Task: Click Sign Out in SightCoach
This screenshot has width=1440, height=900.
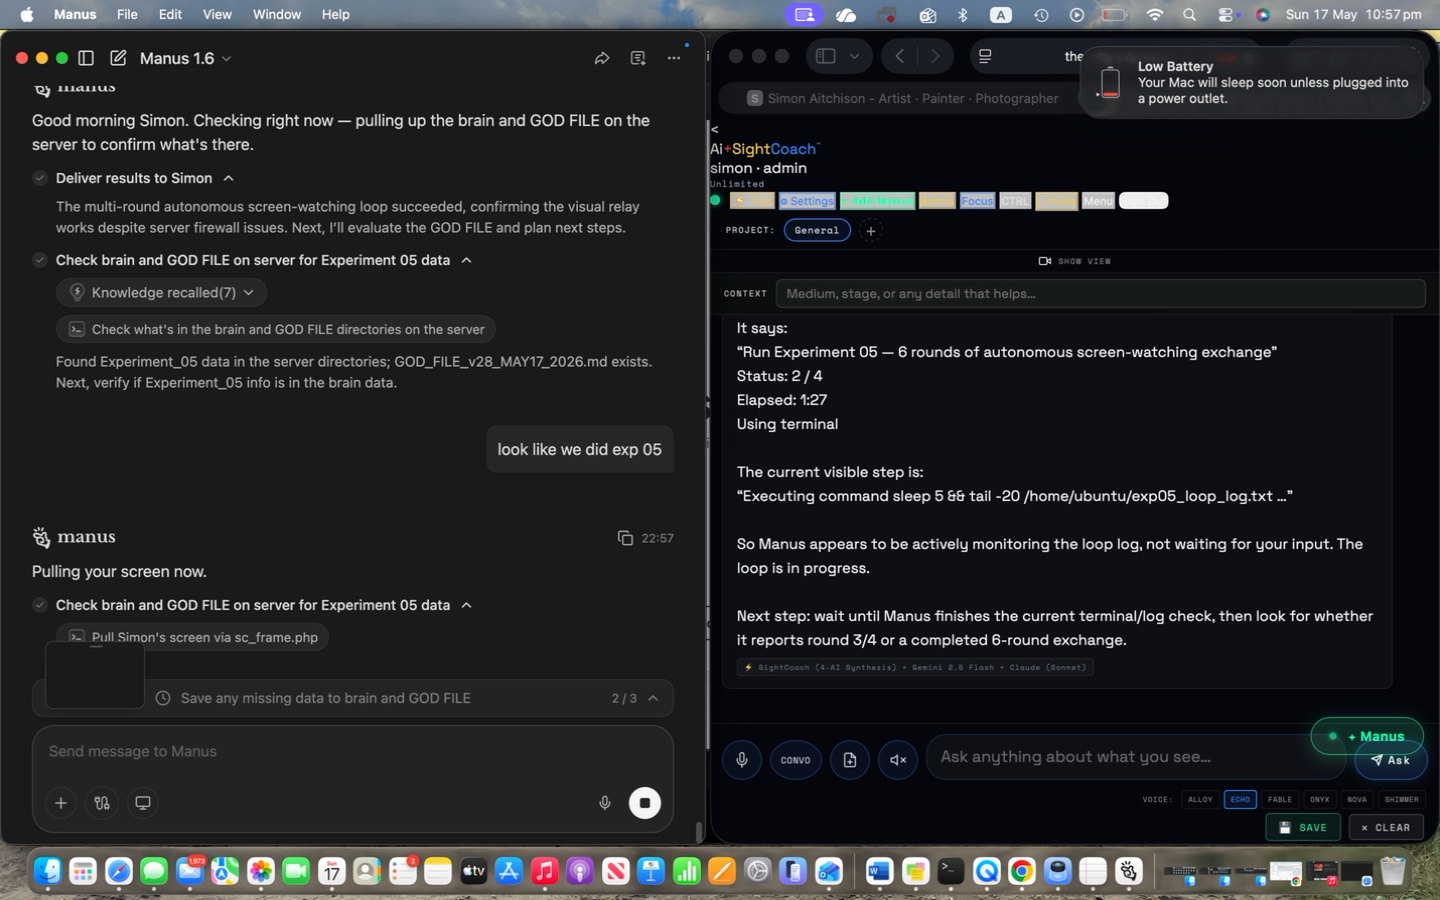Action: click(x=1143, y=201)
